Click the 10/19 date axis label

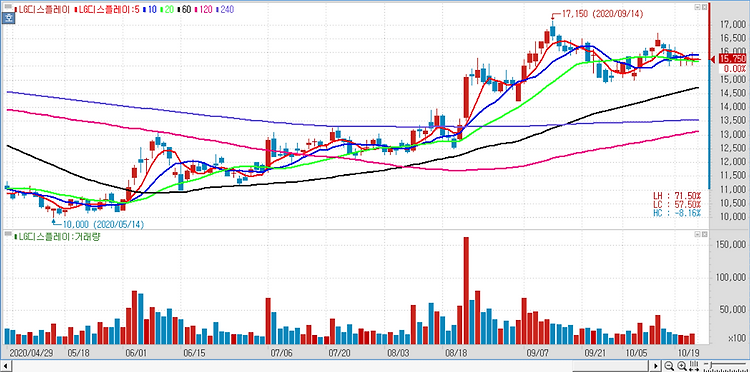pos(689,353)
